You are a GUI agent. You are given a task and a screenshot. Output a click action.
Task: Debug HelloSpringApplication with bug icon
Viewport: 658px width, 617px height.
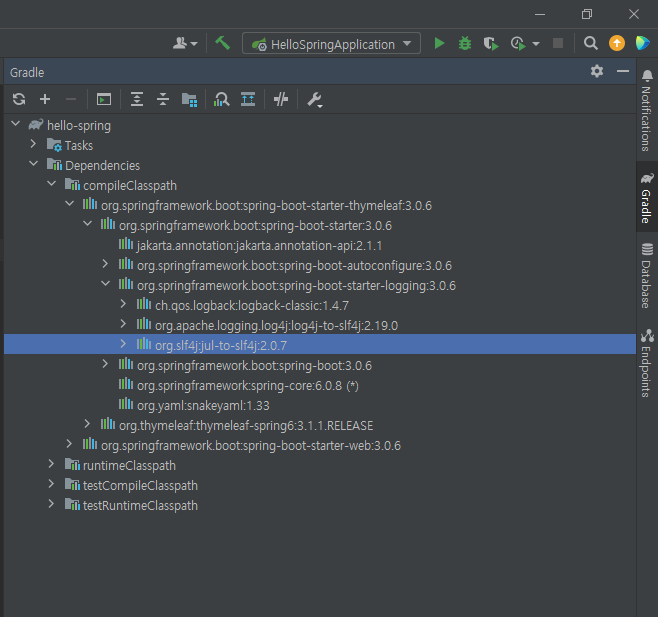coord(465,43)
